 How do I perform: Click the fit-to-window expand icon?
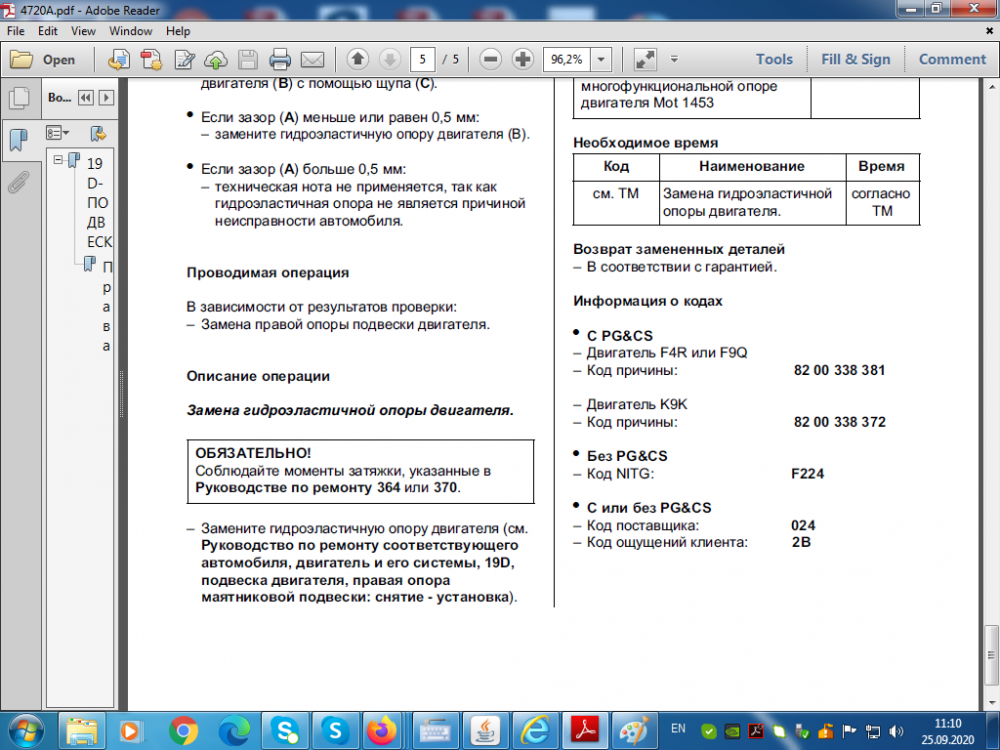pyautogui.click(x=645, y=59)
